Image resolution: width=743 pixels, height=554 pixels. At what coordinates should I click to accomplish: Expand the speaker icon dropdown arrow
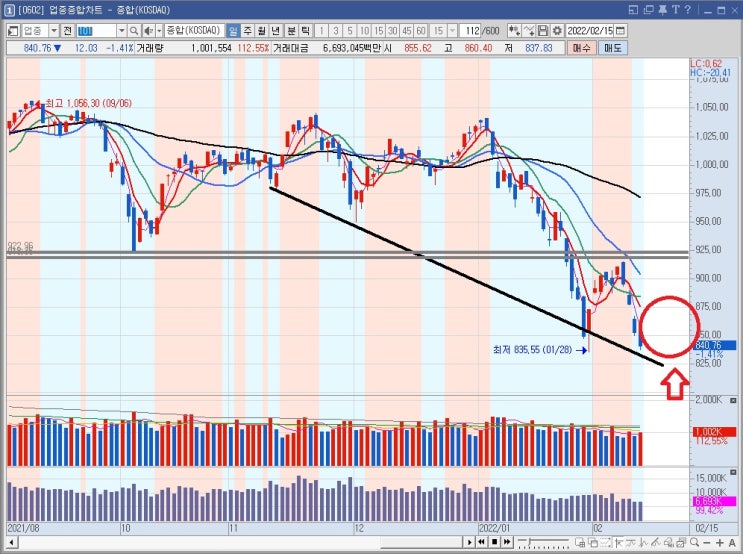click(159, 31)
